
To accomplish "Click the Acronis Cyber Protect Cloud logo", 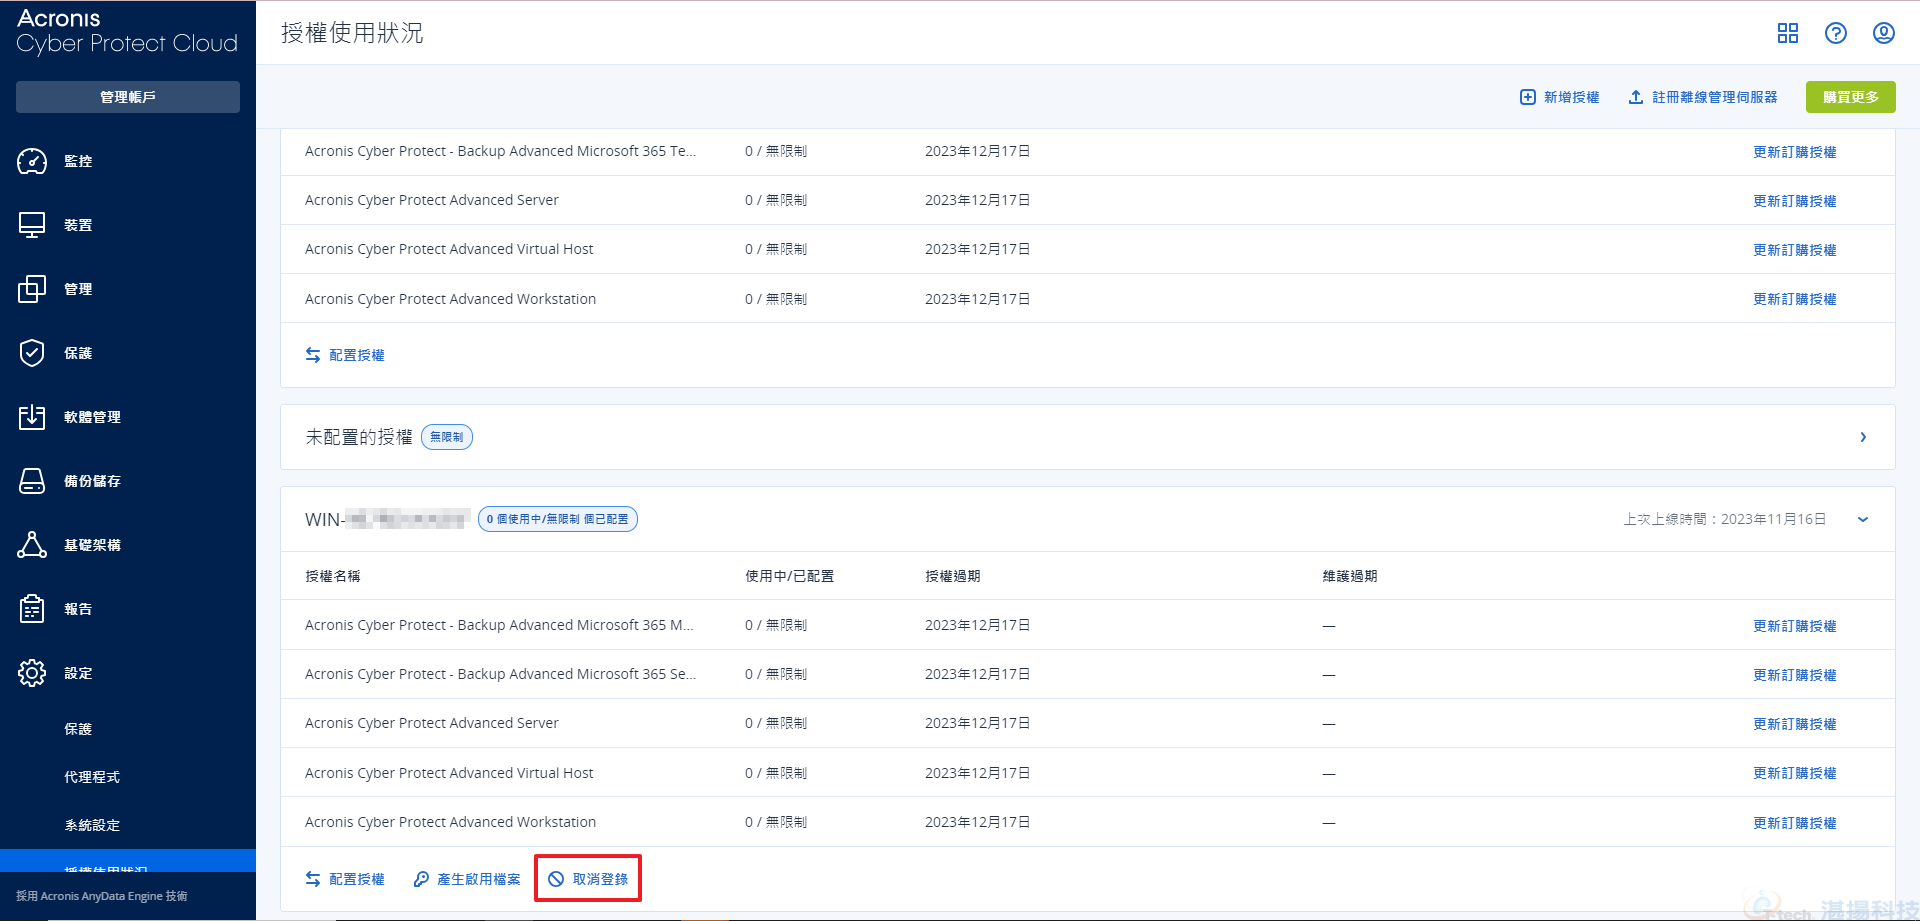I will tap(127, 31).
